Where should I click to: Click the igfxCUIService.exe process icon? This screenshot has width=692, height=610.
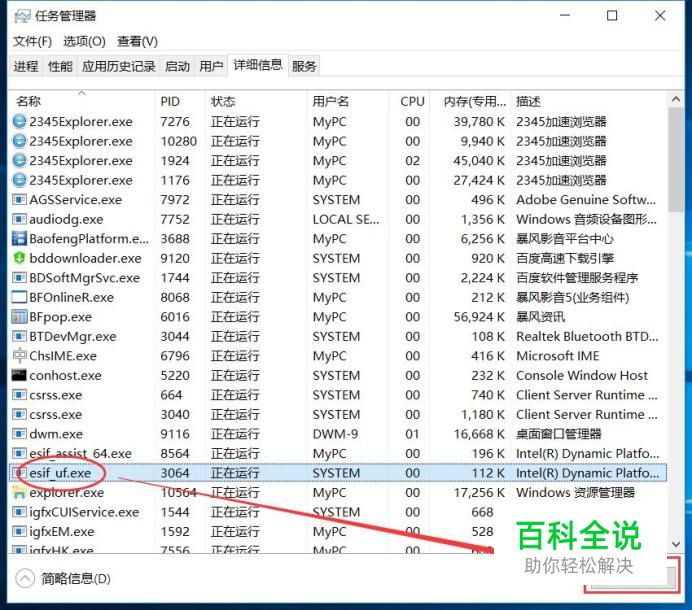19,512
